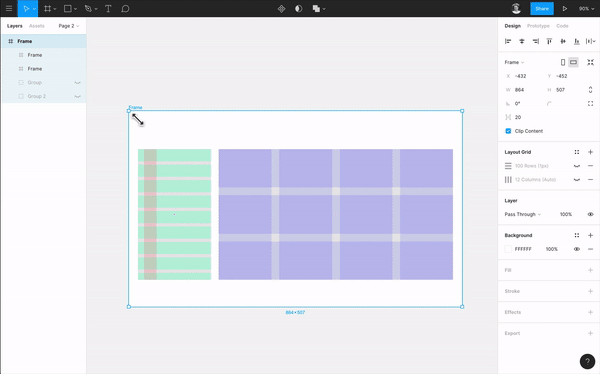This screenshot has height=374, width=600.
Task: Open the hamburger main menu
Action: pos(9,8)
